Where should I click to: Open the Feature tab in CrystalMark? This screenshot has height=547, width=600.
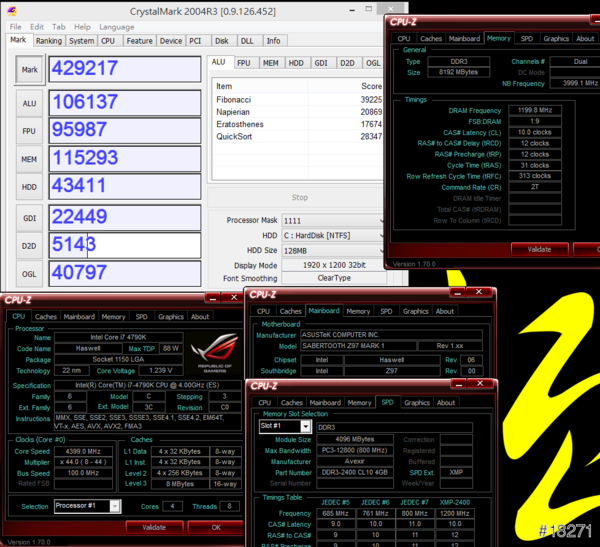[x=140, y=41]
